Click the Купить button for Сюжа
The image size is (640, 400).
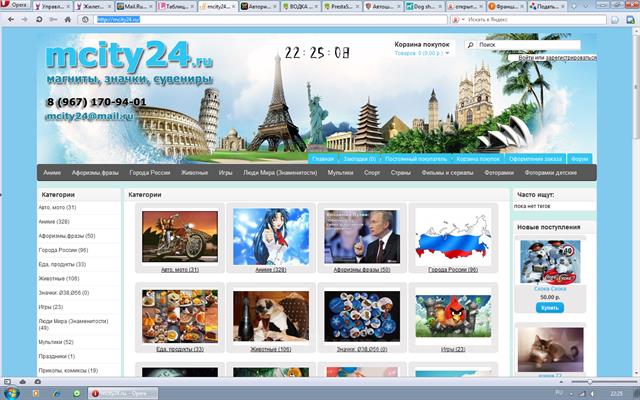[x=549, y=308]
